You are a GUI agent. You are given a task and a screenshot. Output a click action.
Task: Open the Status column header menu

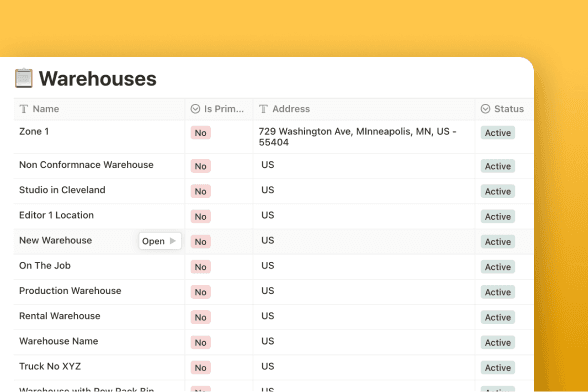tap(504, 109)
